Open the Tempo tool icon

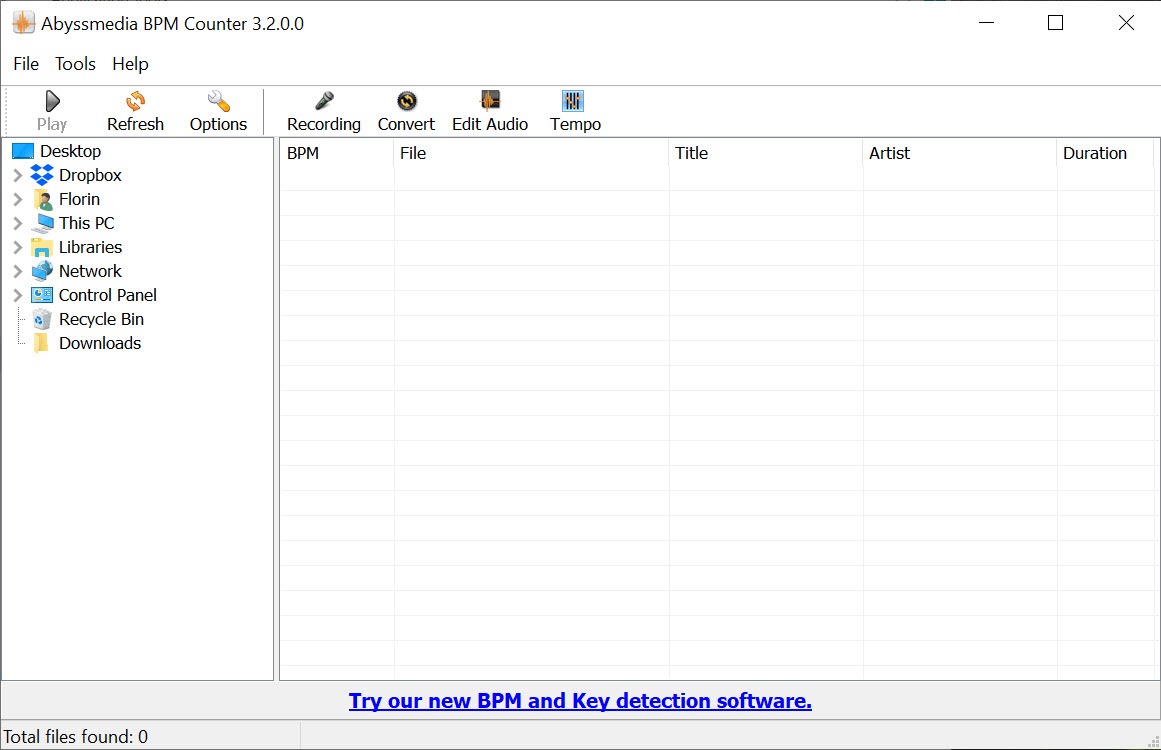point(573,101)
